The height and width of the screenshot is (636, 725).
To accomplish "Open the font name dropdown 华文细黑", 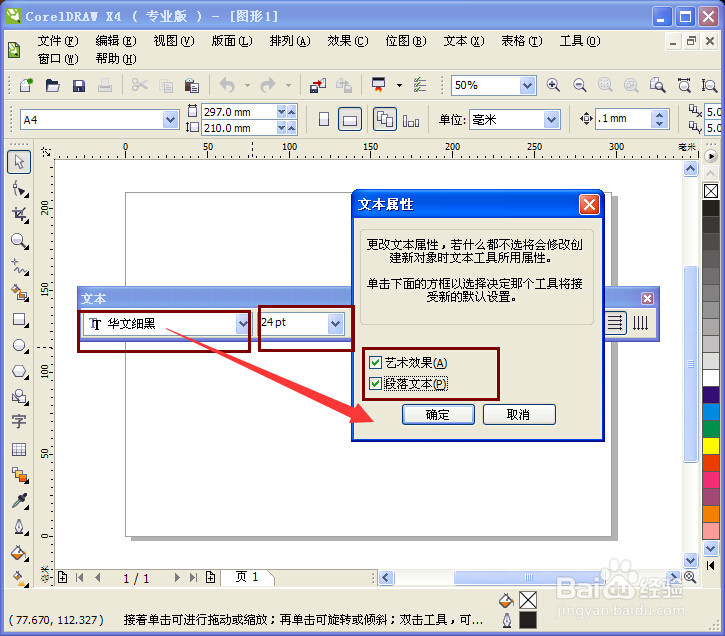I will click(243, 324).
